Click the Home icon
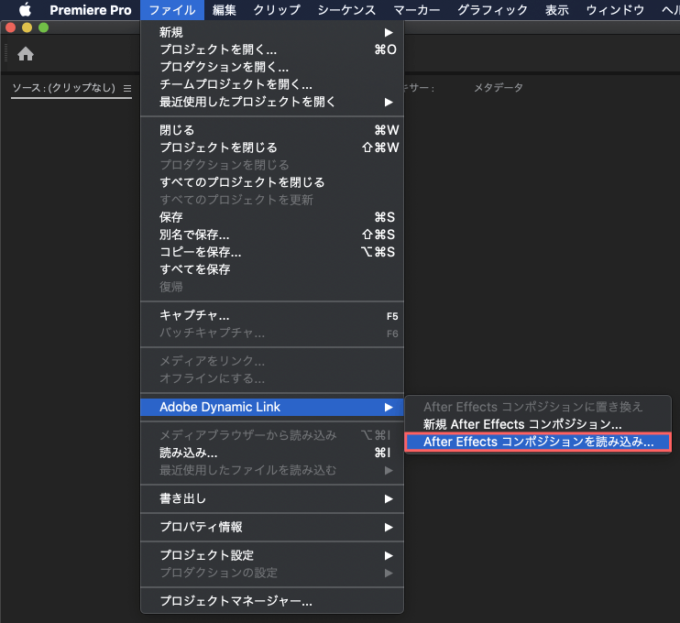Screen dimensions: 680x623 tap(26, 54)
